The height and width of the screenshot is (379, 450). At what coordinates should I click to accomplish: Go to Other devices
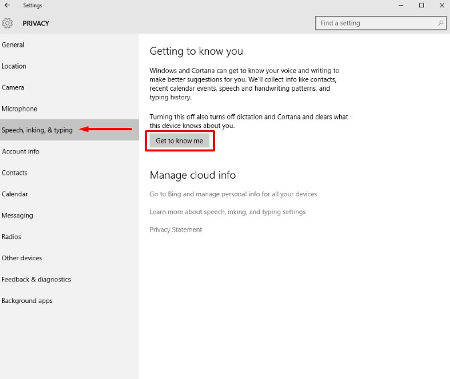[69, 258]
